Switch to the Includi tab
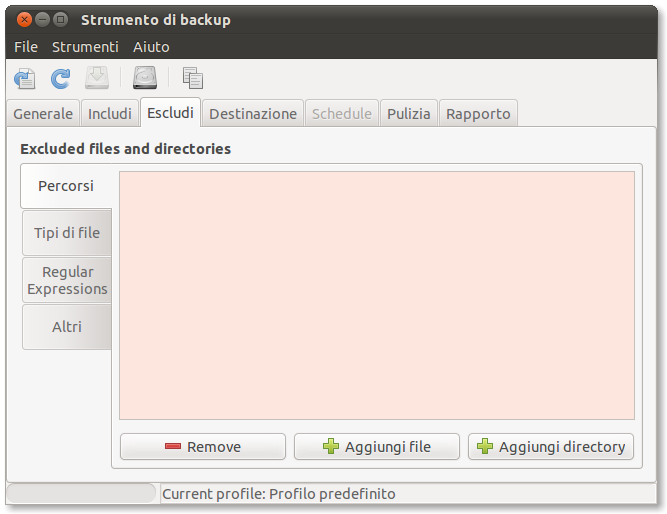 click(x=110, y=114)
